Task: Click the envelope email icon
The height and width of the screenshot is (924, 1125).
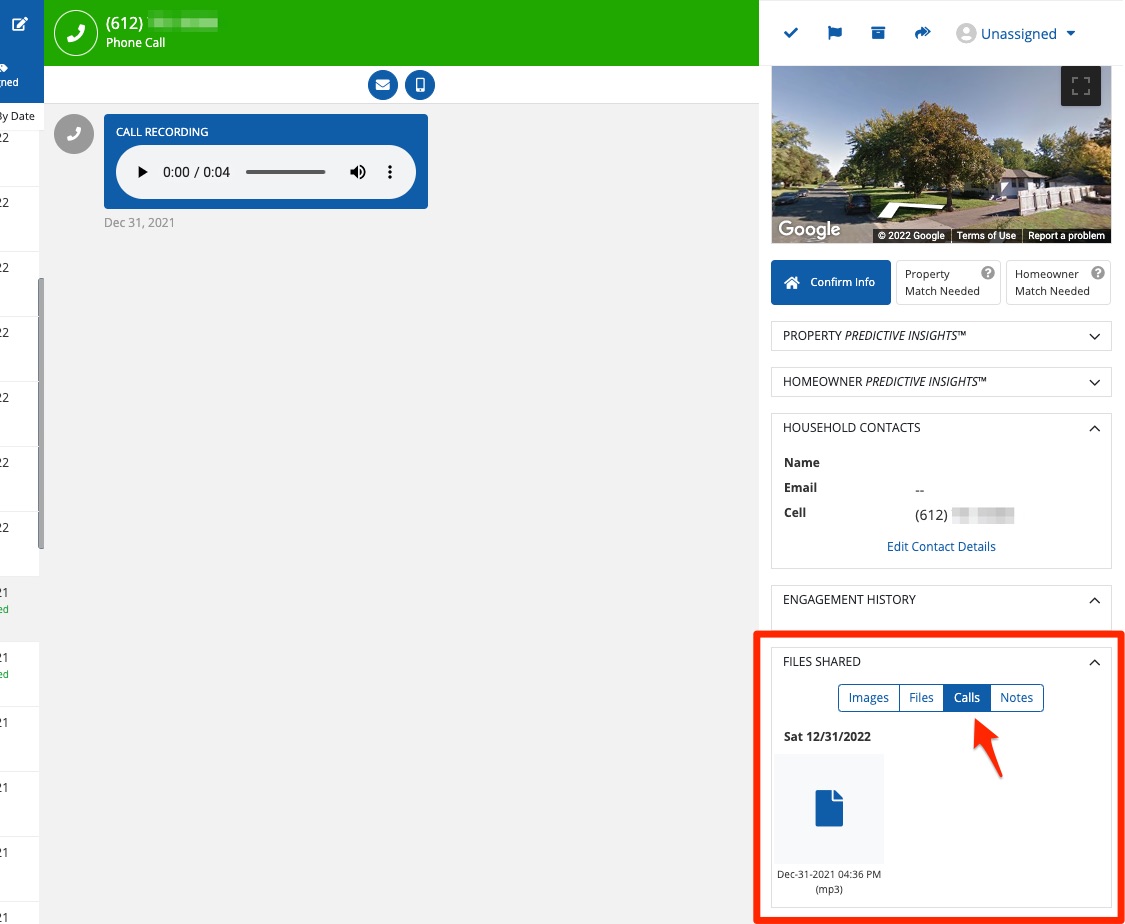Action: [x=382, y=85]
